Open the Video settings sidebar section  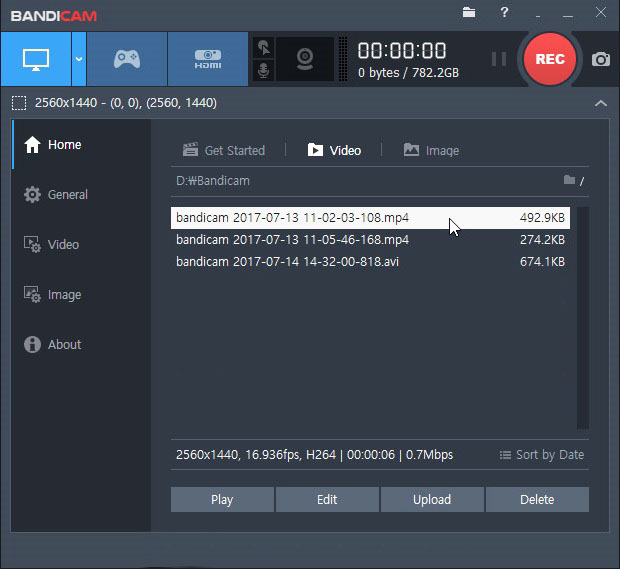(x=81, y=244)
